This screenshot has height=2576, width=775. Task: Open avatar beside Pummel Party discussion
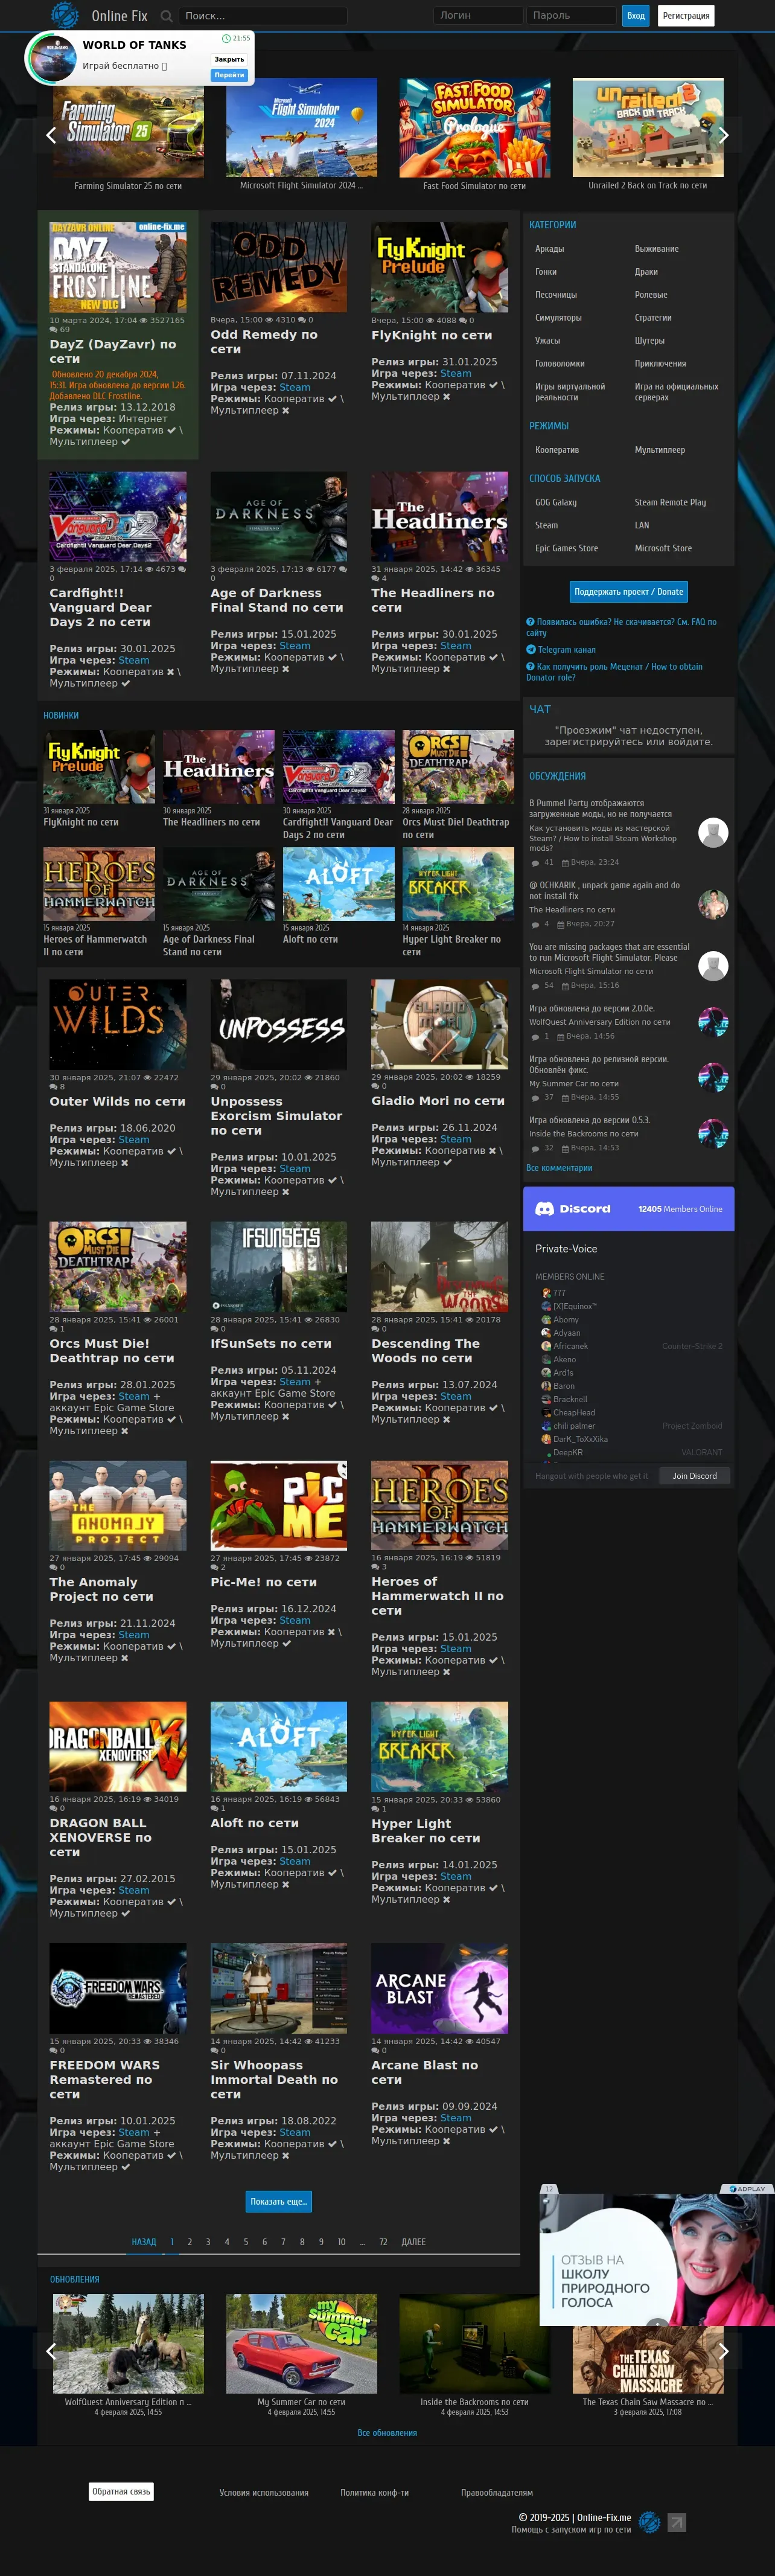pyautogui.click(x=713, y=832)
